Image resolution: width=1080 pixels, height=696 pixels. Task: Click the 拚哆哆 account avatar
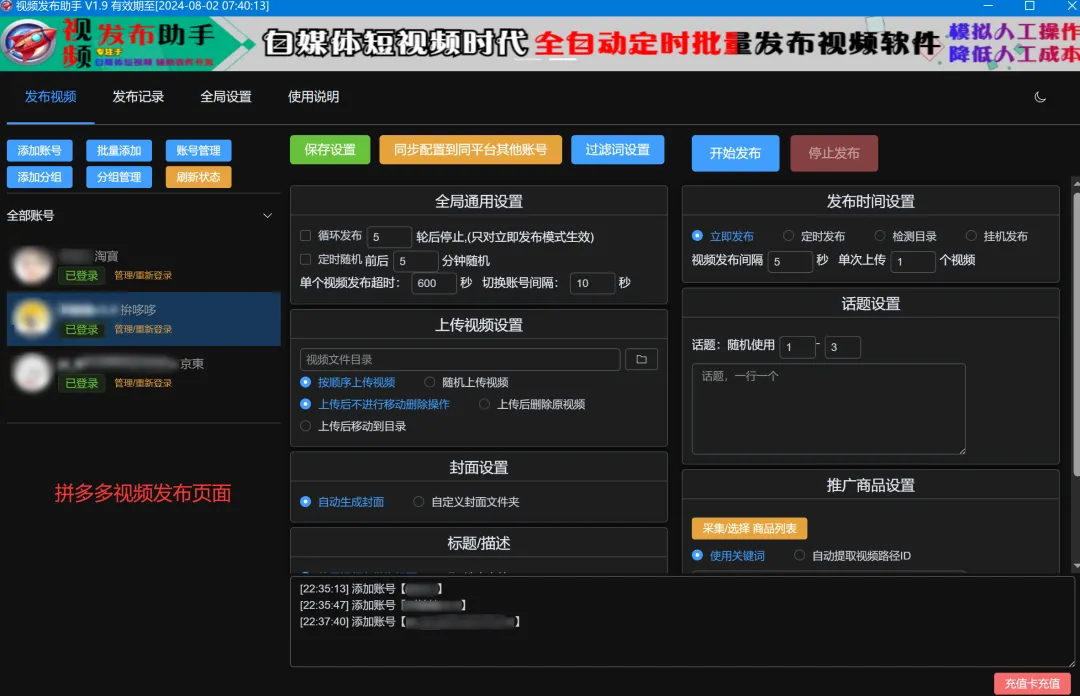click(32, 319)
